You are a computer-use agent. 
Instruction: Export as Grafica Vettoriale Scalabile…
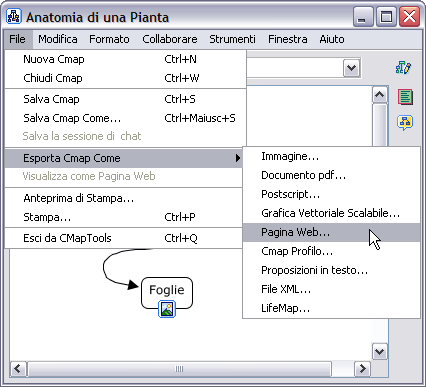(x=331, y=213)
